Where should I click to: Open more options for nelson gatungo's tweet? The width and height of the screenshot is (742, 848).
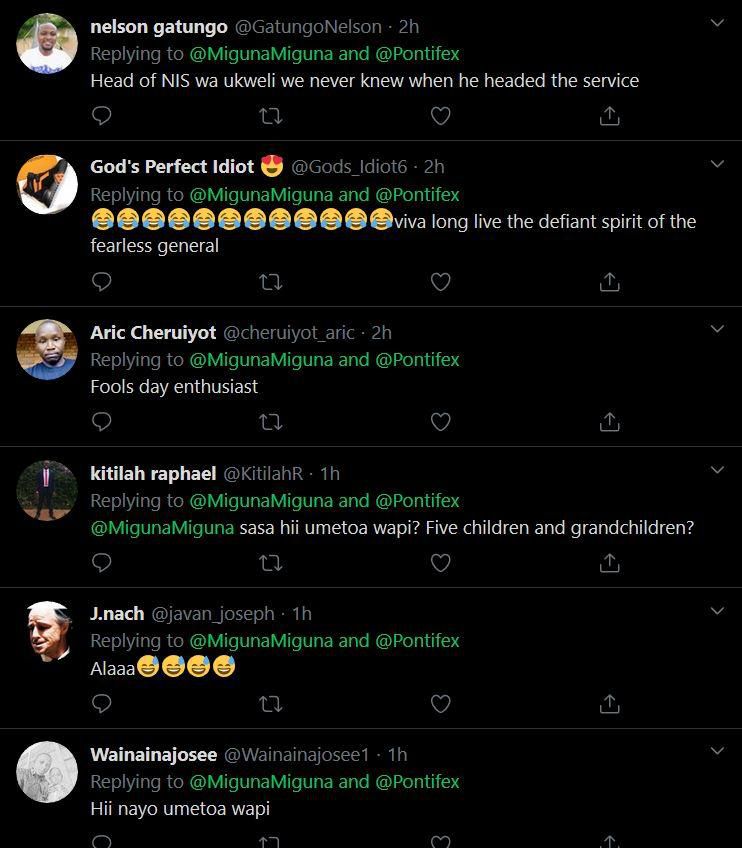click(716, 22)
